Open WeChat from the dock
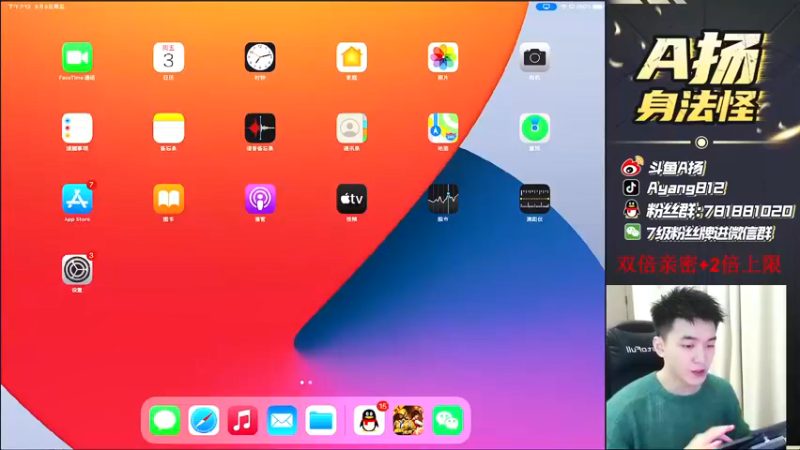This screenshot has width=800, height=450. pos(447,421)
